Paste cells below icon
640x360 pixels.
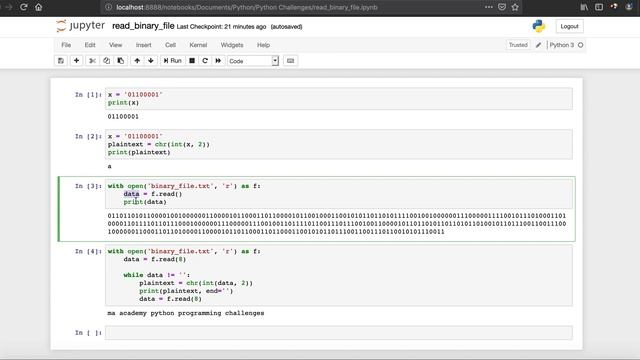pyautogui.click(x=120, y=61)
